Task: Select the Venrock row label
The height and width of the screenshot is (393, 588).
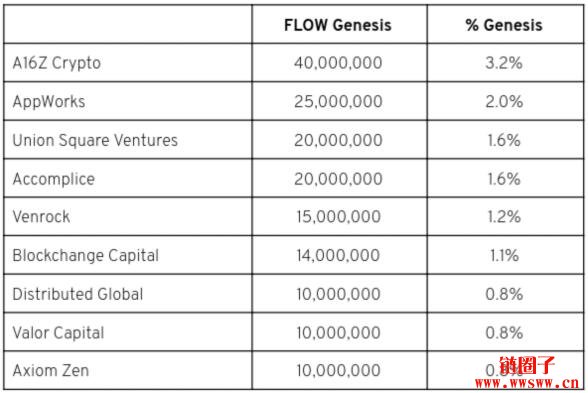Action: click(x=41, y=217)
